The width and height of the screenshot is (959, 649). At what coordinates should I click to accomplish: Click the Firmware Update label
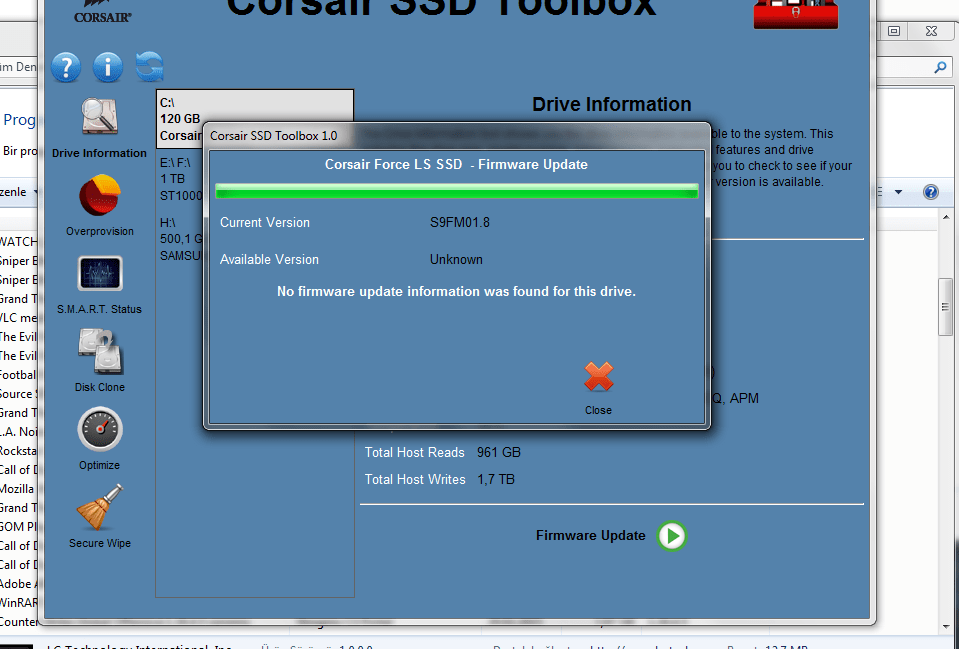click(590, 536)
